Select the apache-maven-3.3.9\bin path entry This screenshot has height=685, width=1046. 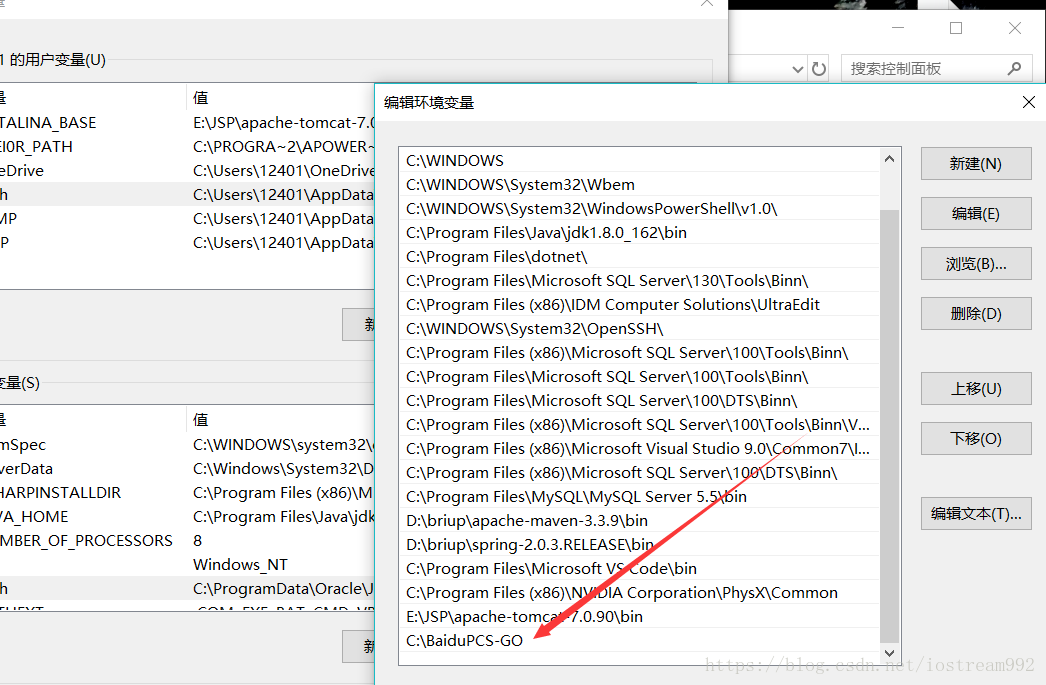point(640,521)
